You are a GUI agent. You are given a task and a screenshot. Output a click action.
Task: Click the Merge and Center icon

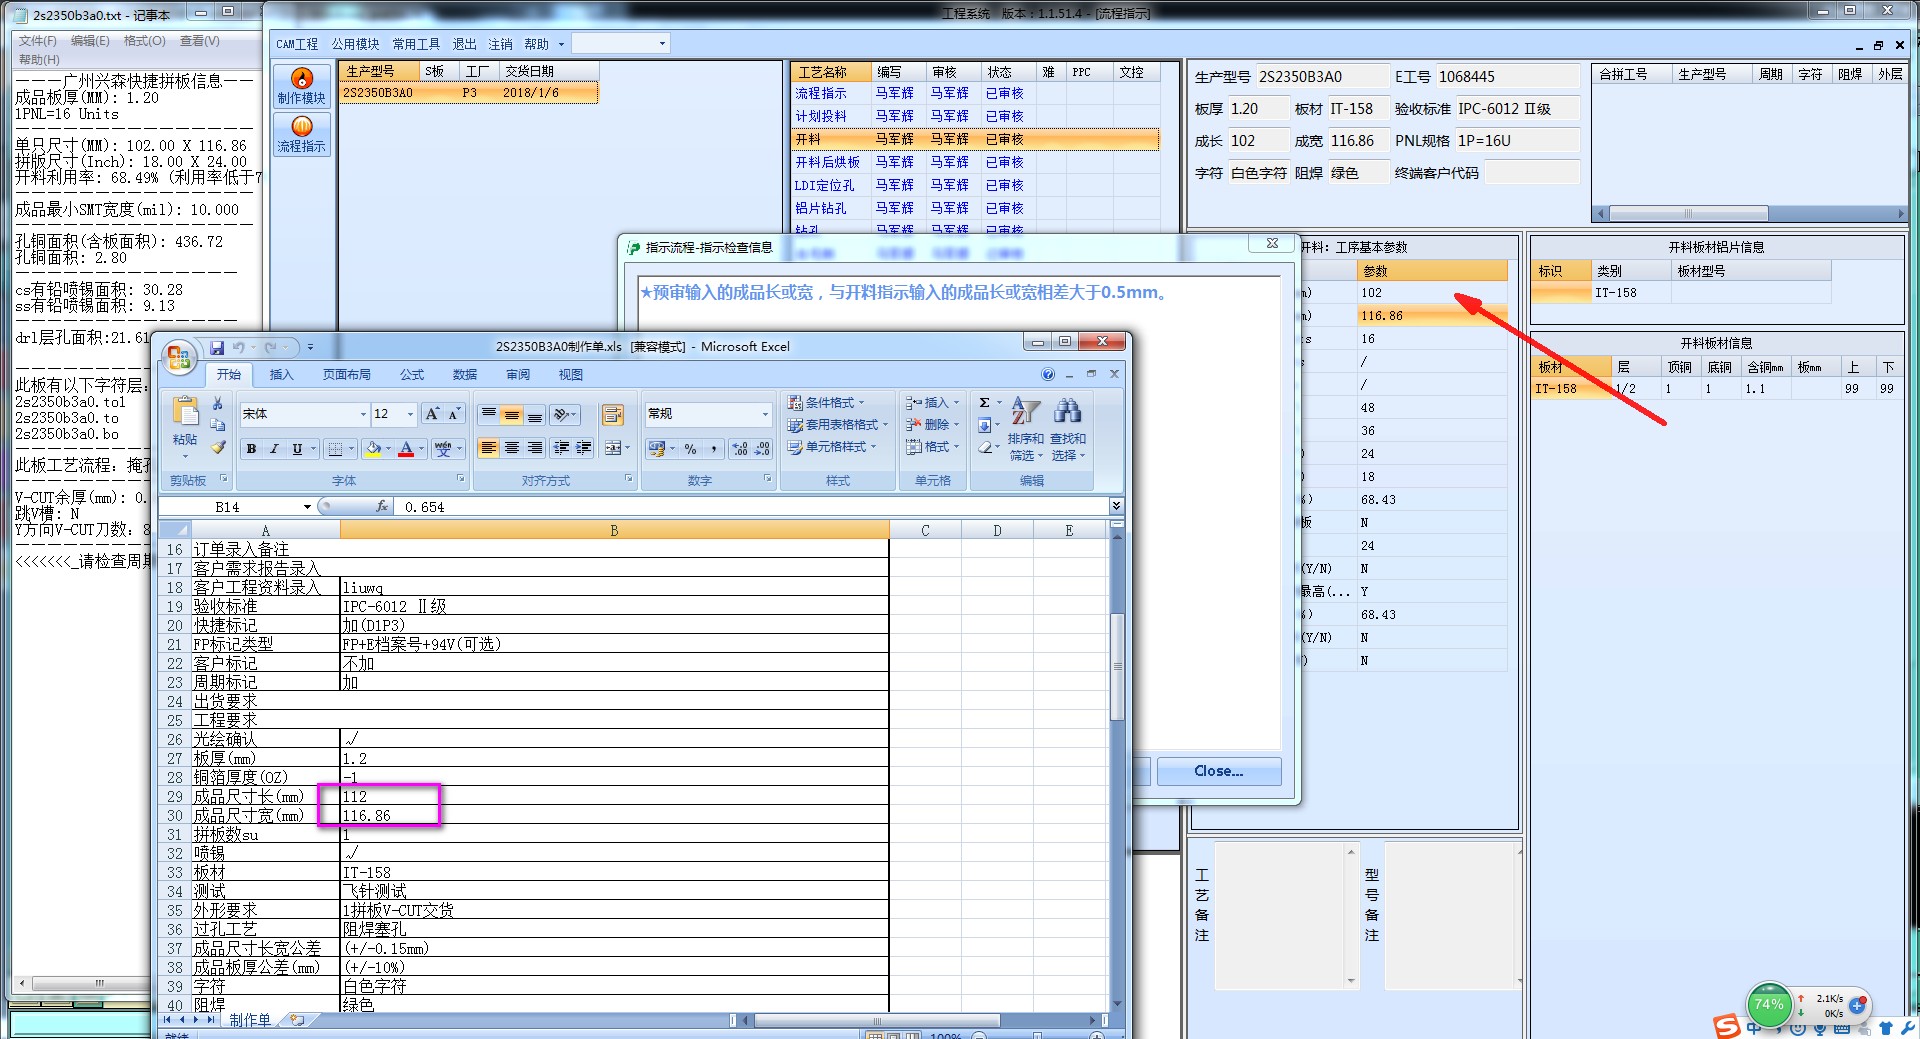click(x=613, y=448)
